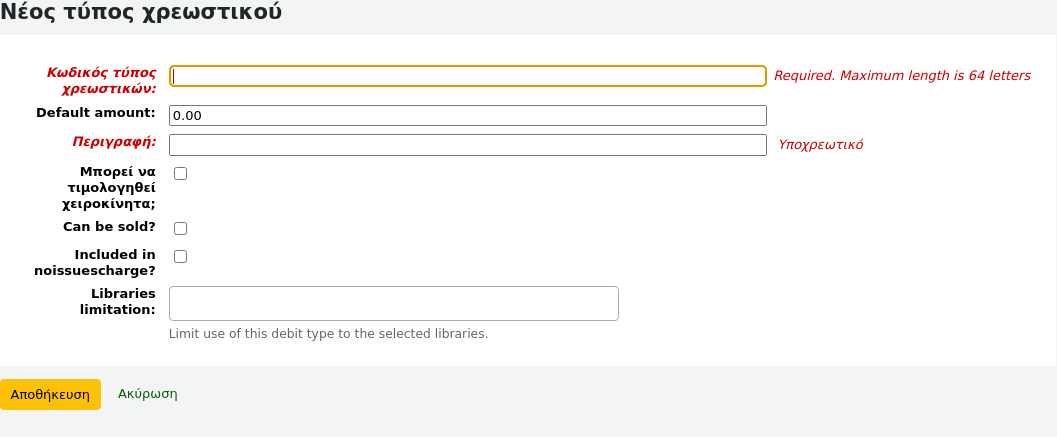Image resolution: width=1057 pixels, height=437 pixels.
Task: Open the Libraries limitation selection box
Action: 393,303
